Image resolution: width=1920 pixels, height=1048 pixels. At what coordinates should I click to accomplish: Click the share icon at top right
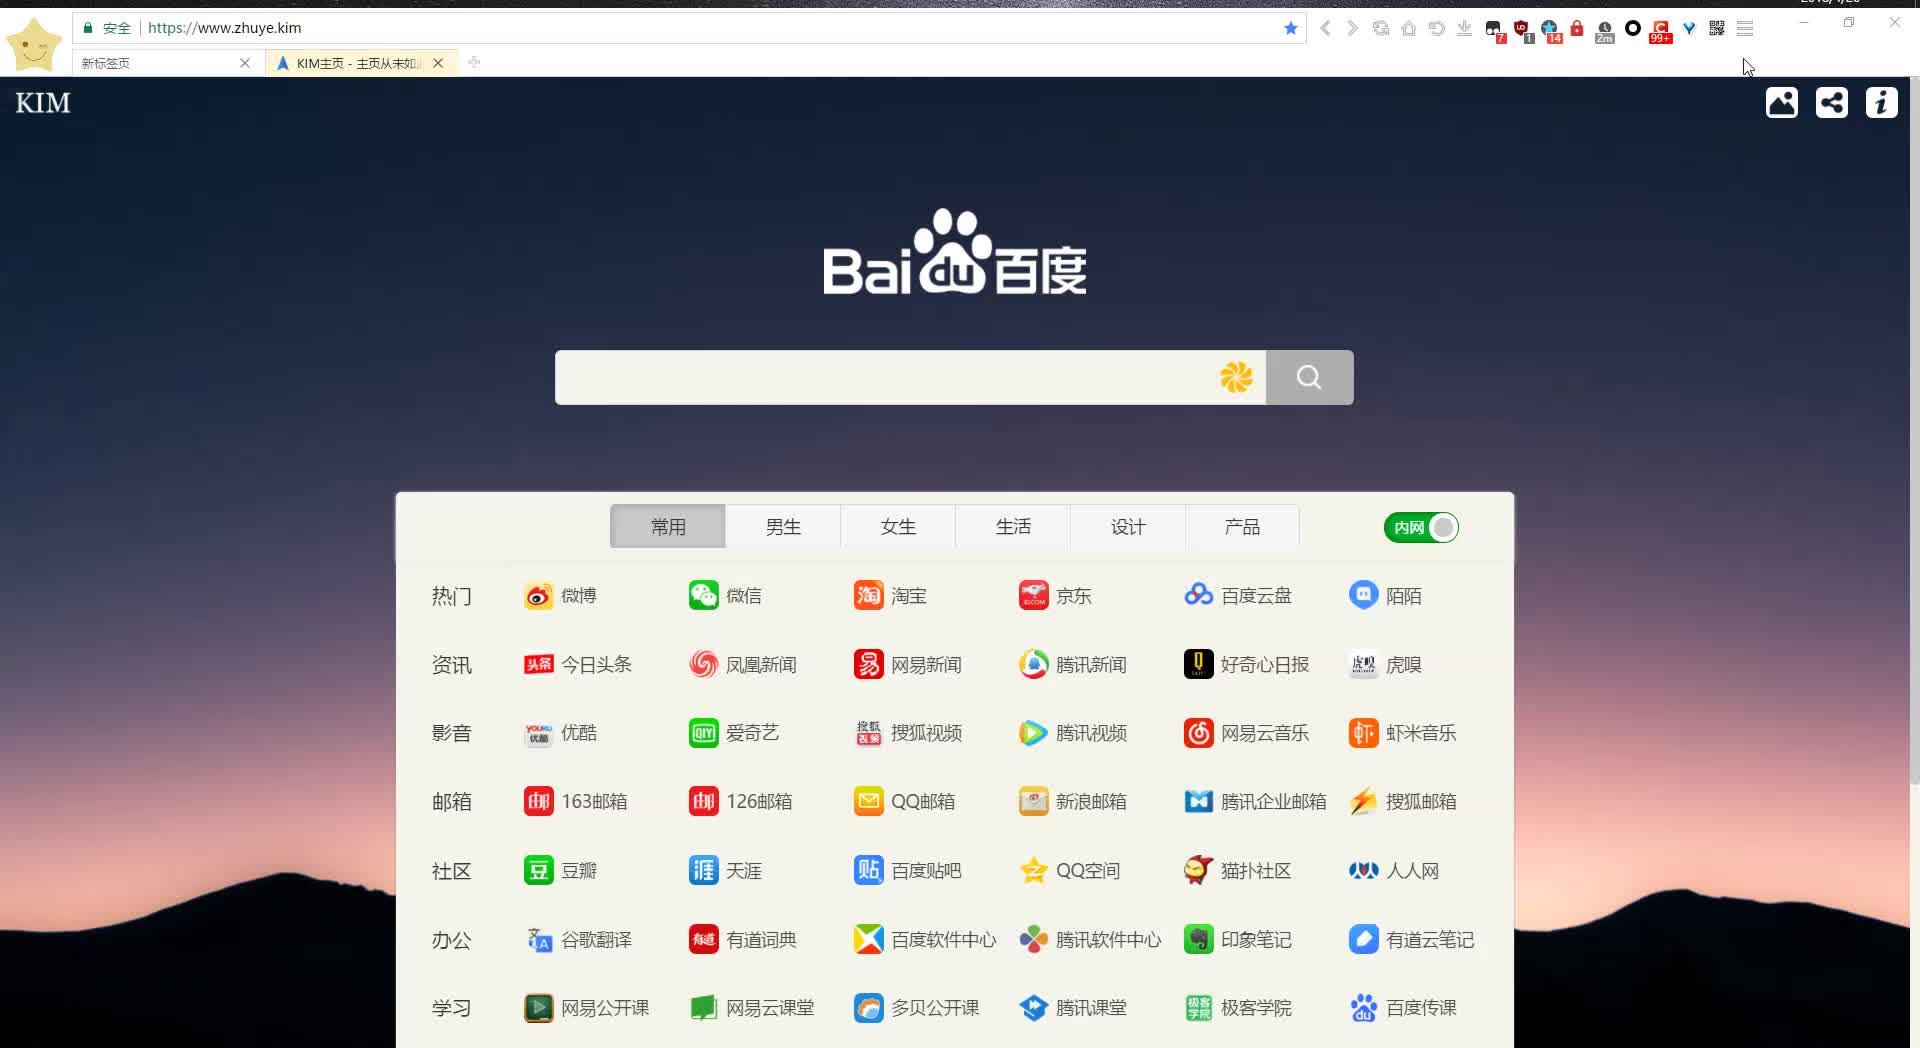click(1831, 102)
